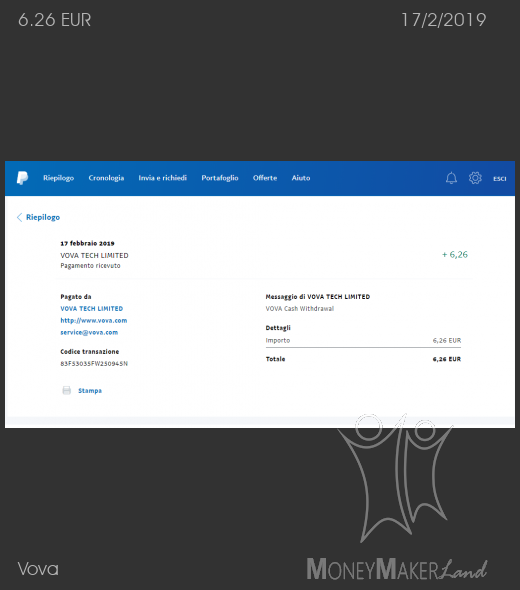Follow the blue Riepilogo back link

(x=43, y=217)
